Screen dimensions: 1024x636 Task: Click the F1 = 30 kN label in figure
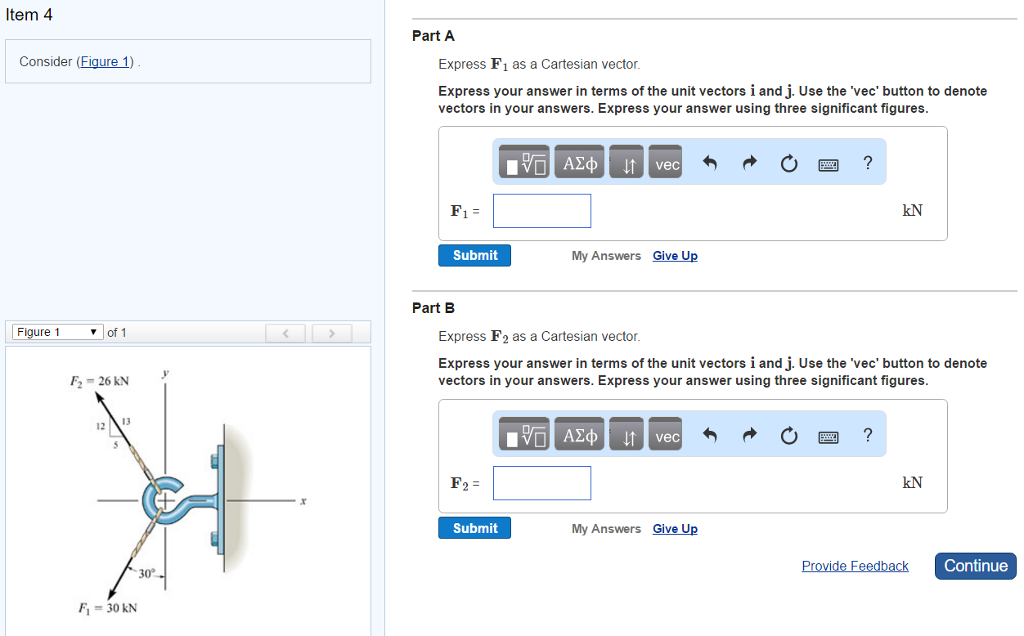click(x=108, y=608)
